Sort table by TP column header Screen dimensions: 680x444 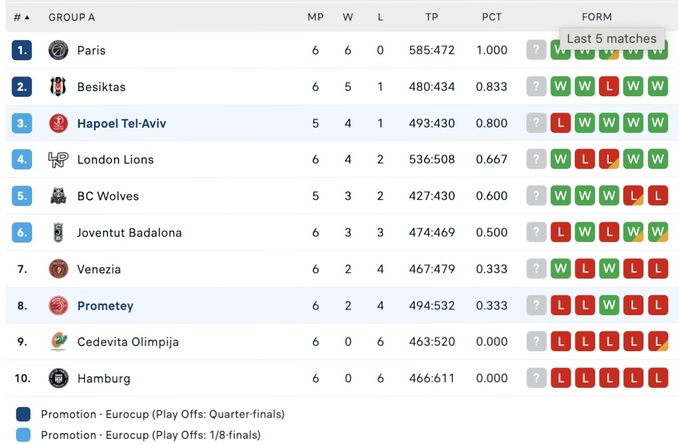432,17
